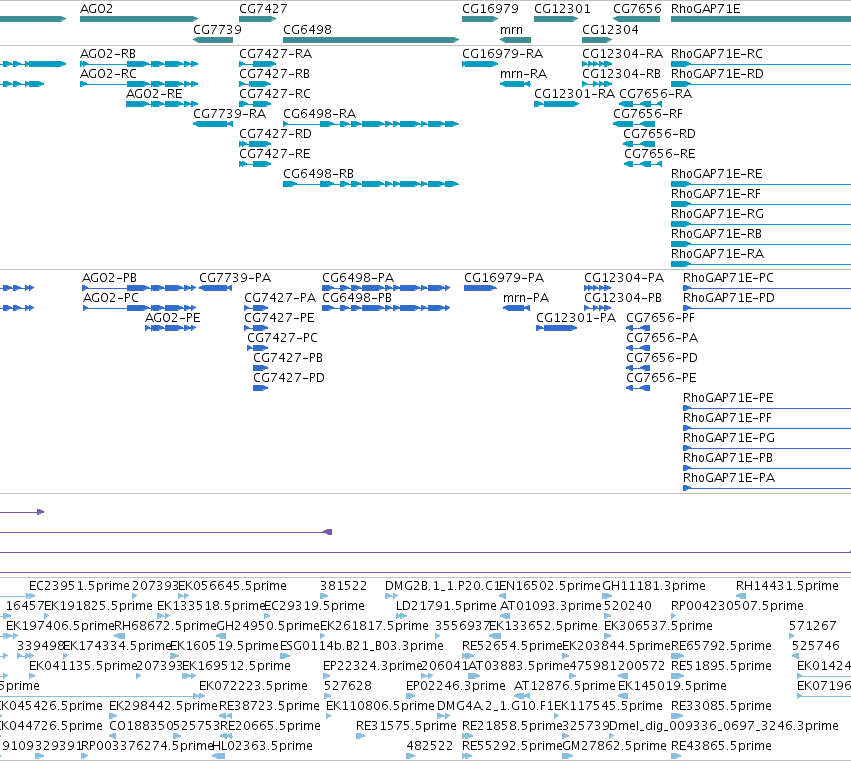Click the RhoGAP71E gene label
Image resolution: width=851 pixels, height=761 pixels.
pyautogui.click(x=706, y=9)
